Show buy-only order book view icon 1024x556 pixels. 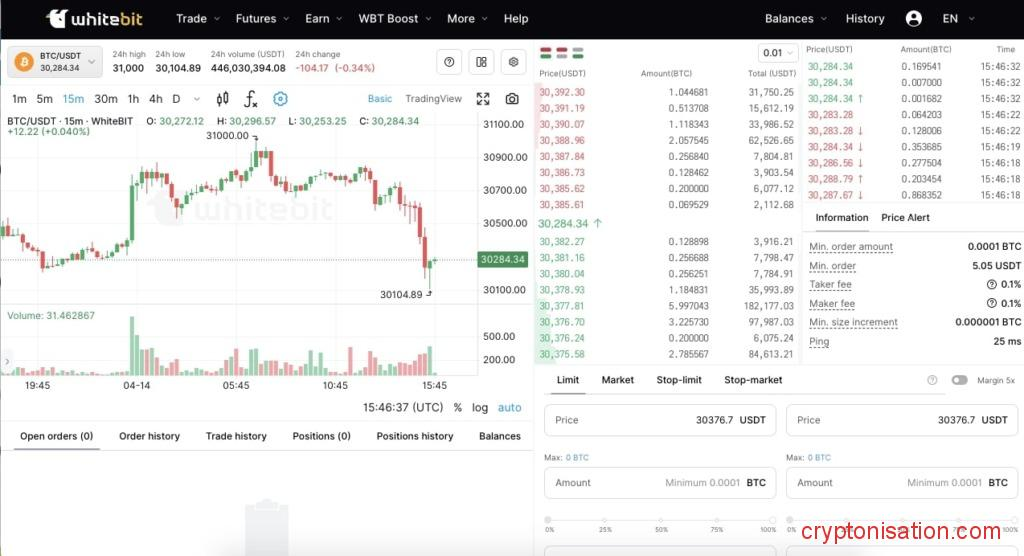point(577,53)
